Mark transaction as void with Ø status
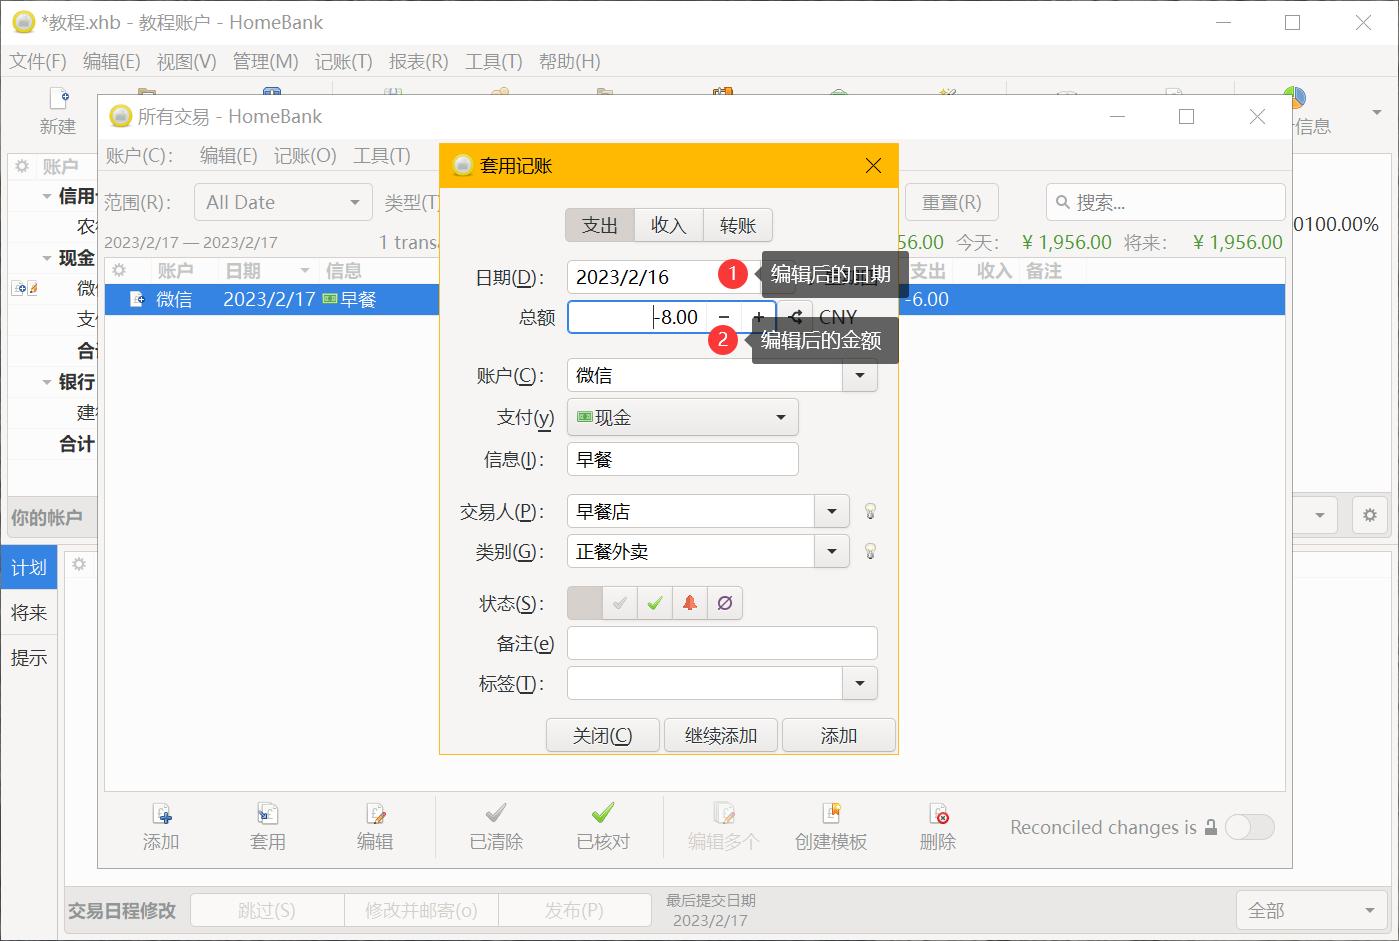This screenshot has width=1399, height=941. (725, 603)
